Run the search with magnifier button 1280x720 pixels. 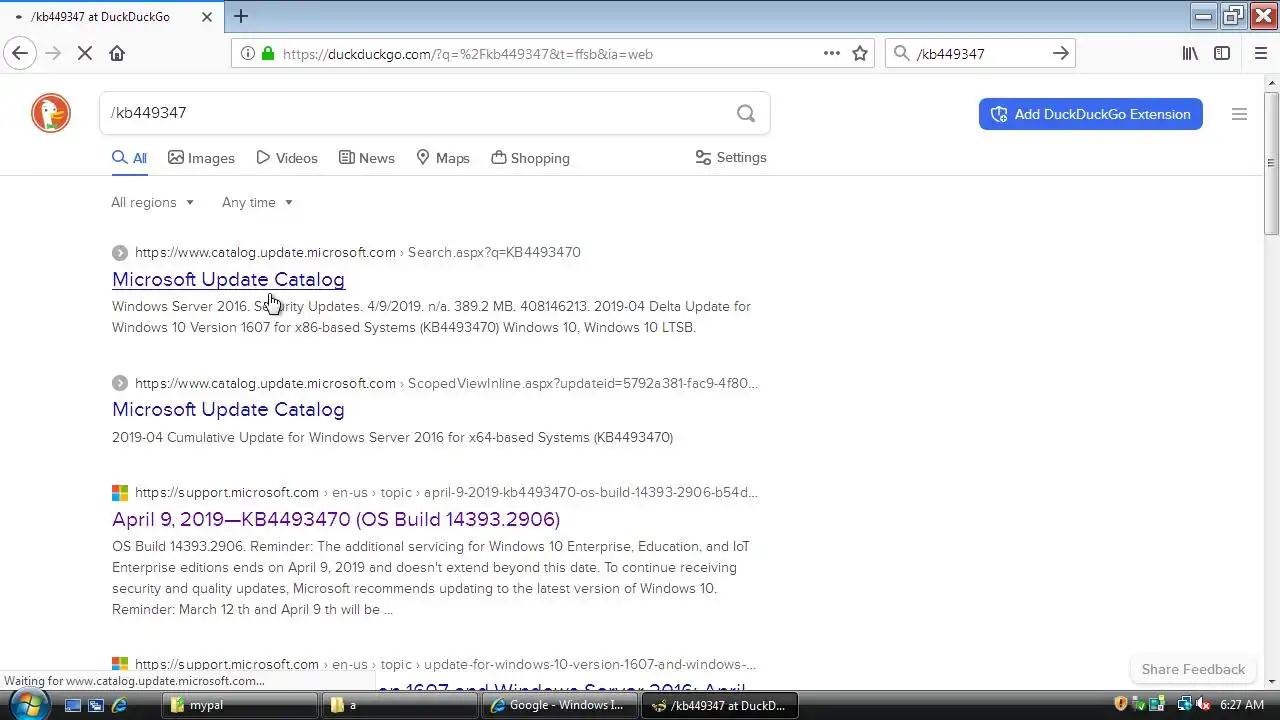pyautogui.click(x=746, y=113)
